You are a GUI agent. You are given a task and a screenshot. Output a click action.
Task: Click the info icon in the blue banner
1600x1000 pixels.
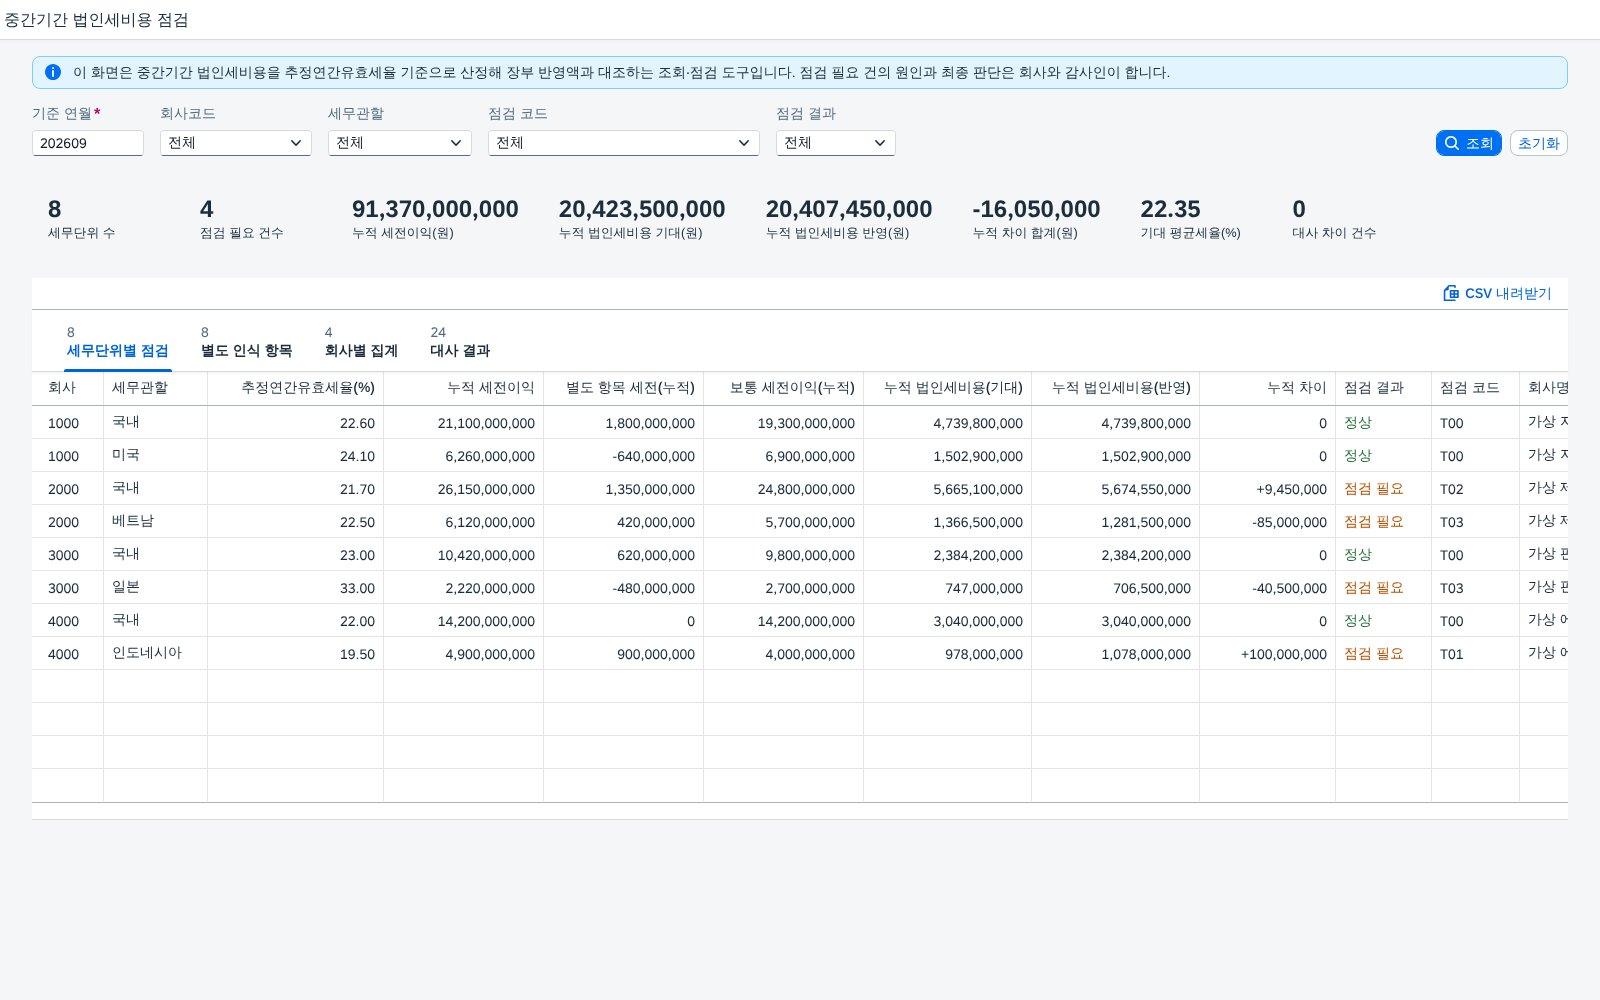tap(53, 72)
